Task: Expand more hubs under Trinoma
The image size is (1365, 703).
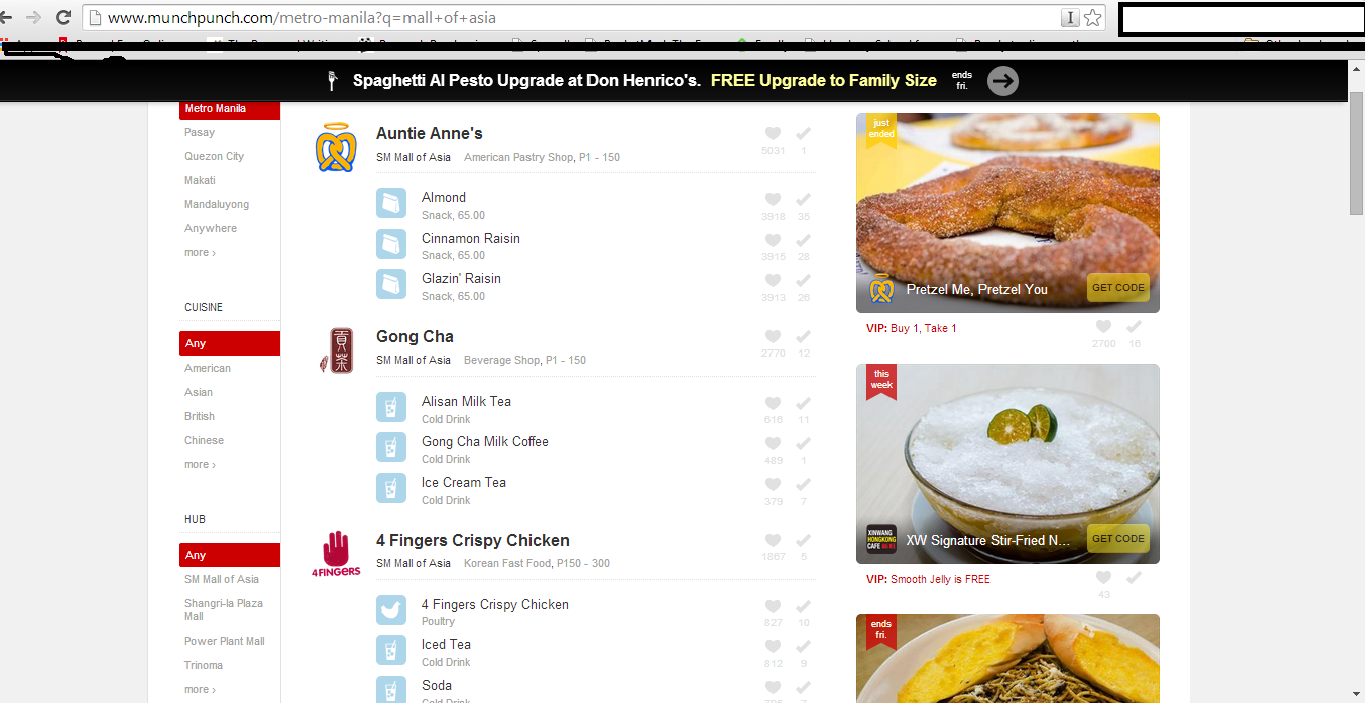Action: [200, 690]
